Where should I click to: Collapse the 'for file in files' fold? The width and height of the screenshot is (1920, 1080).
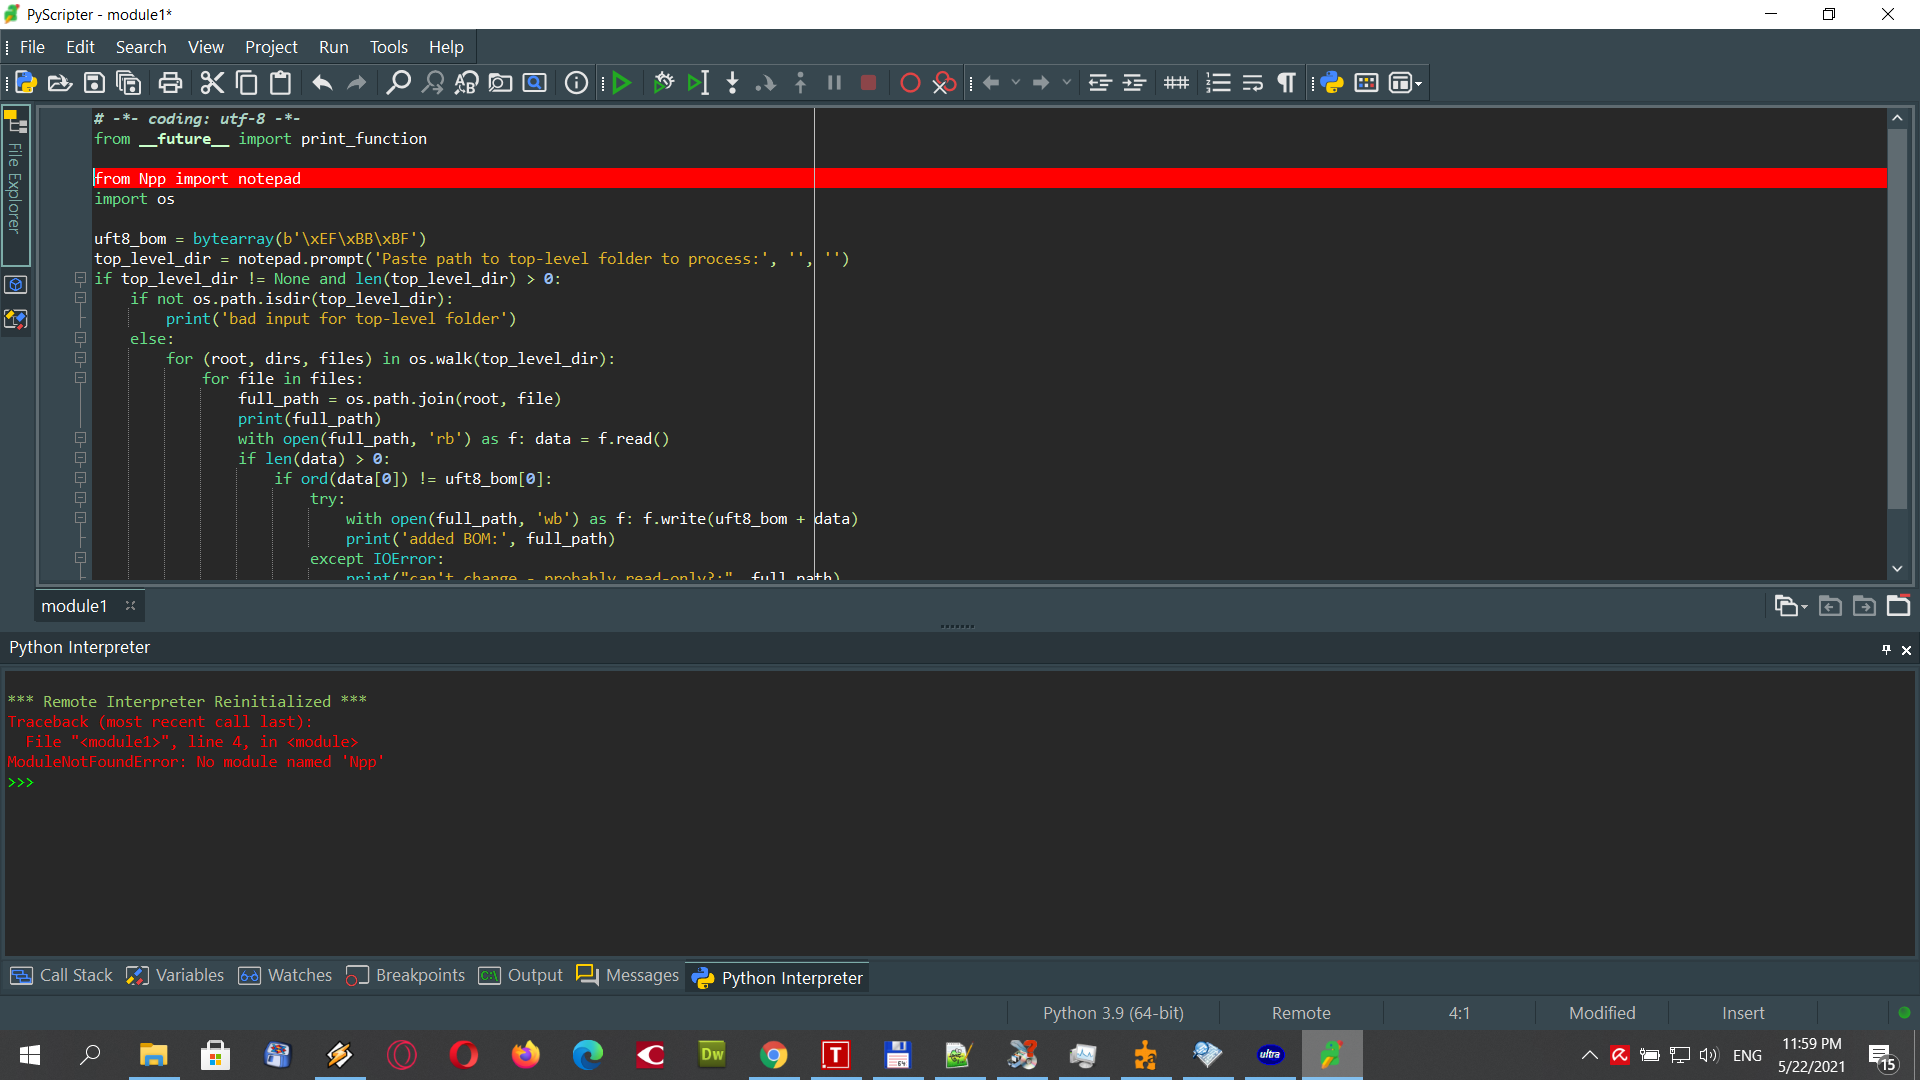[80, 378]
